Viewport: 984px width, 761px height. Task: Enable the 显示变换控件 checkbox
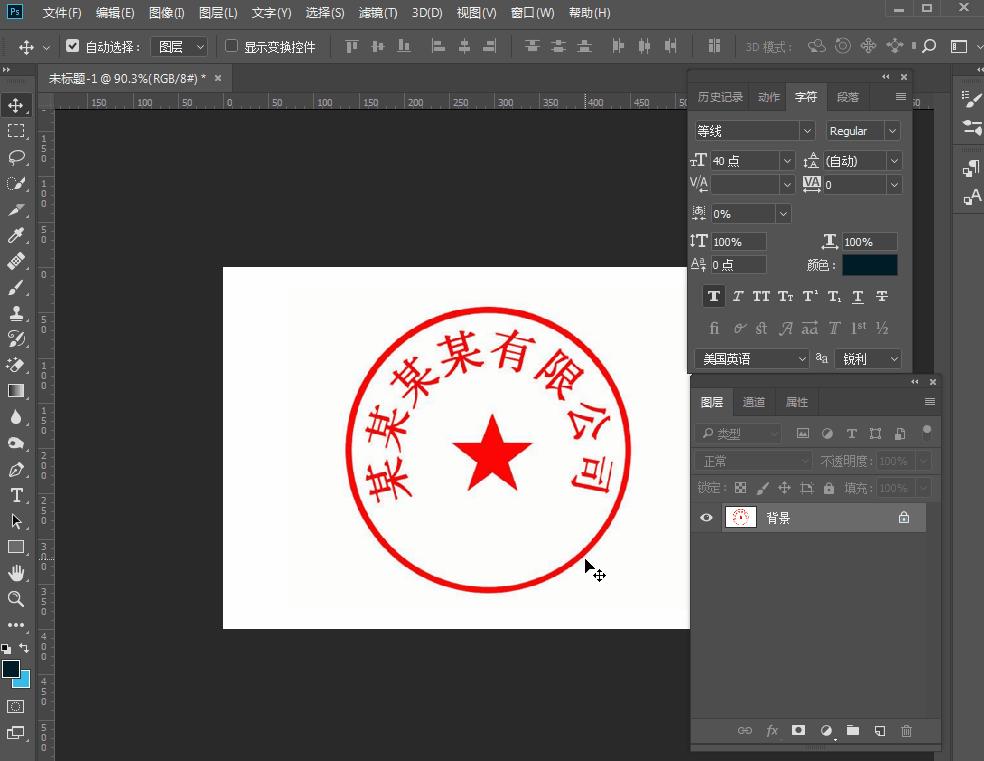[231, 46]
